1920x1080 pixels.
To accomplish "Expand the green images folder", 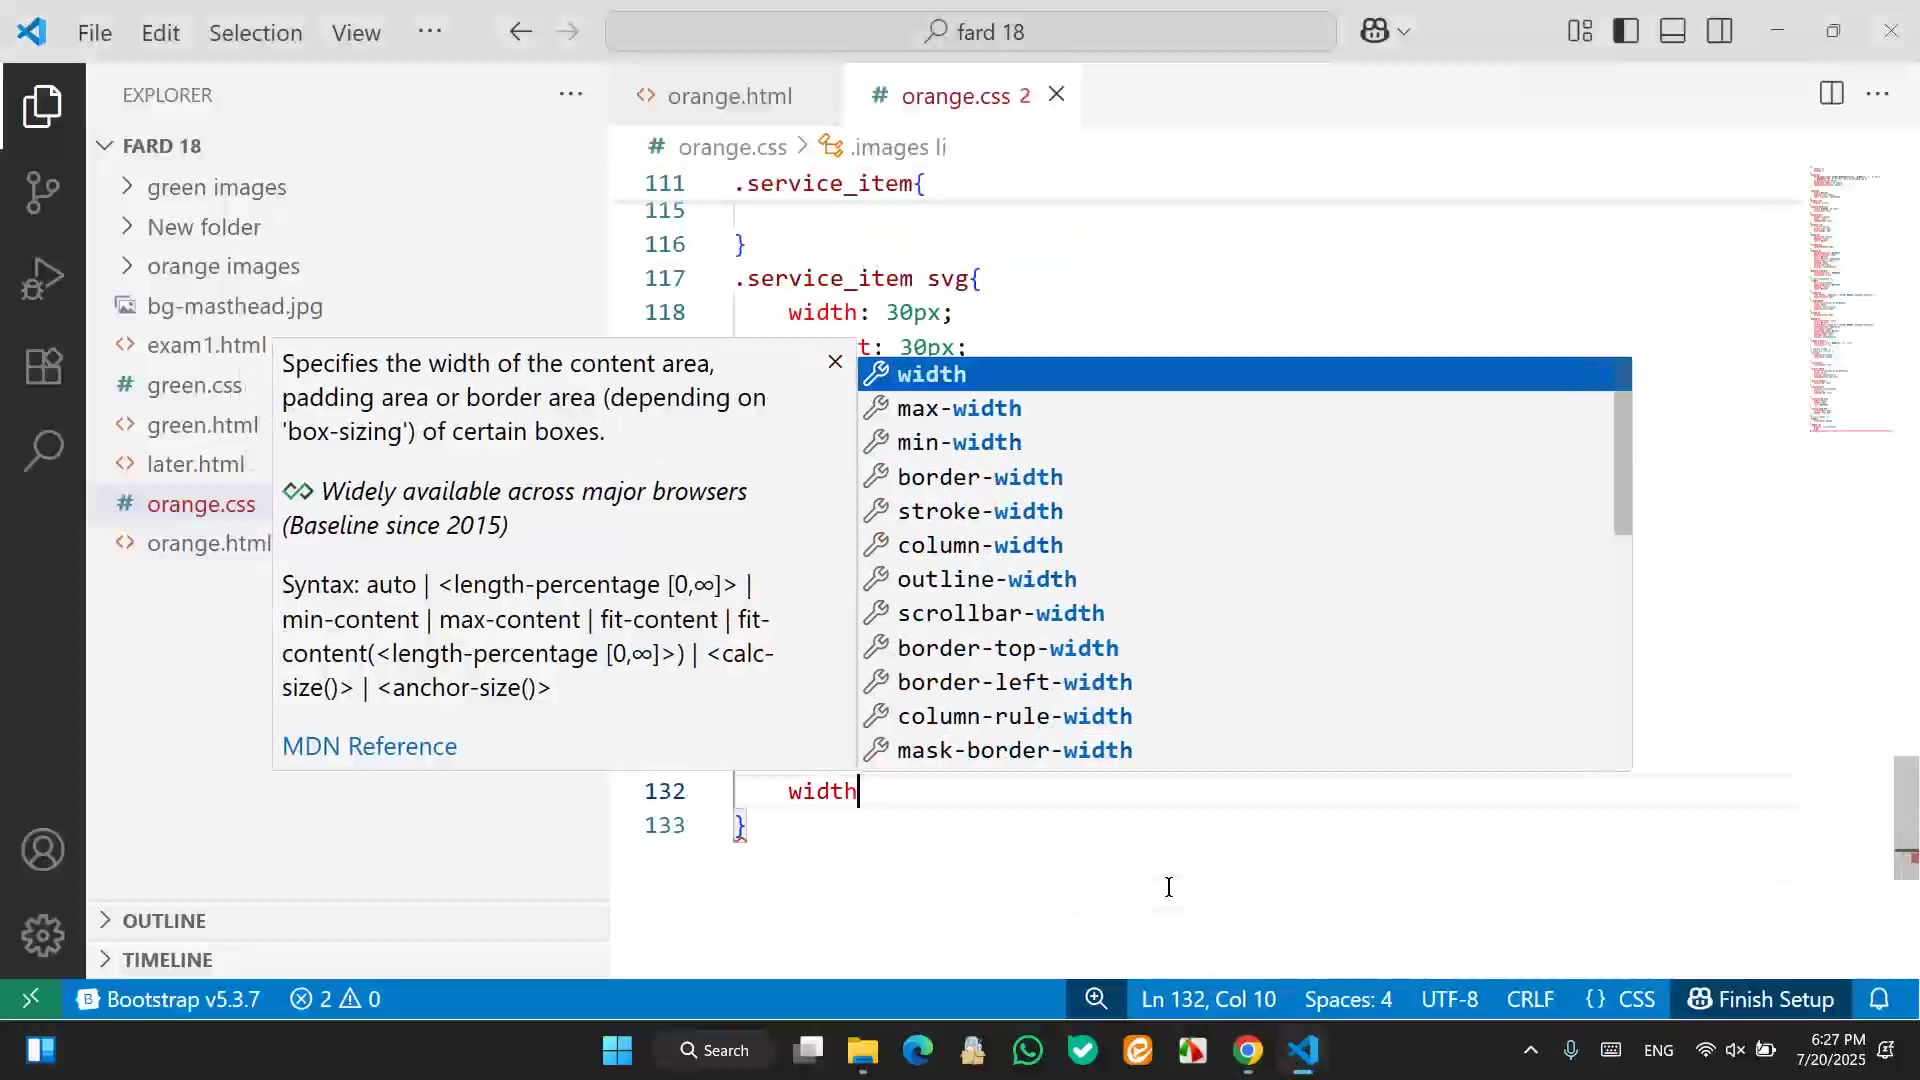I will click(216, 187).
